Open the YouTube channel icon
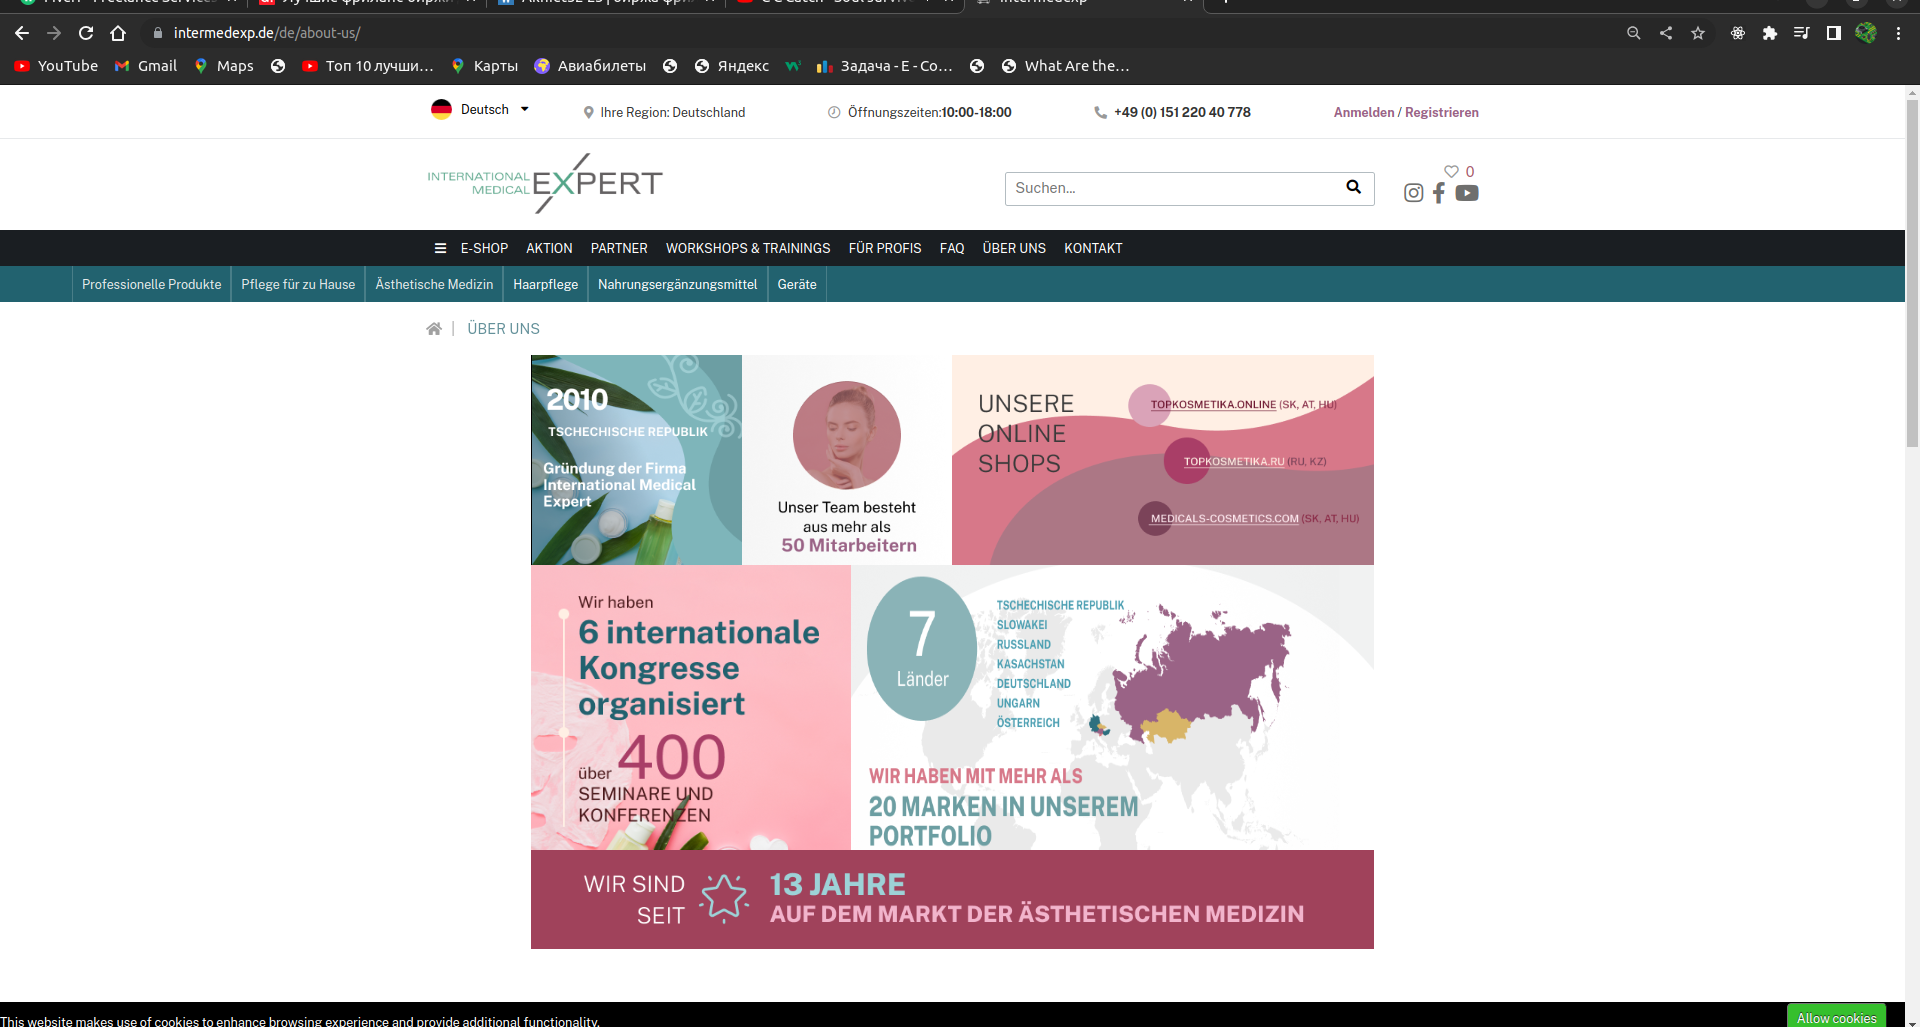 pos(1467,193)
